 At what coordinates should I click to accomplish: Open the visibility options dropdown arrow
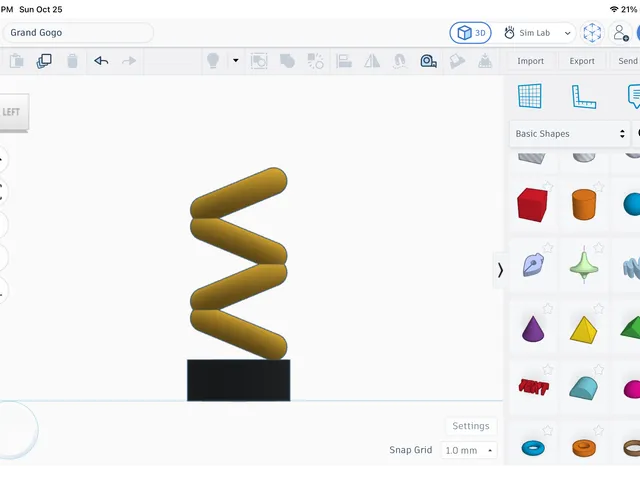click(236, 60)
